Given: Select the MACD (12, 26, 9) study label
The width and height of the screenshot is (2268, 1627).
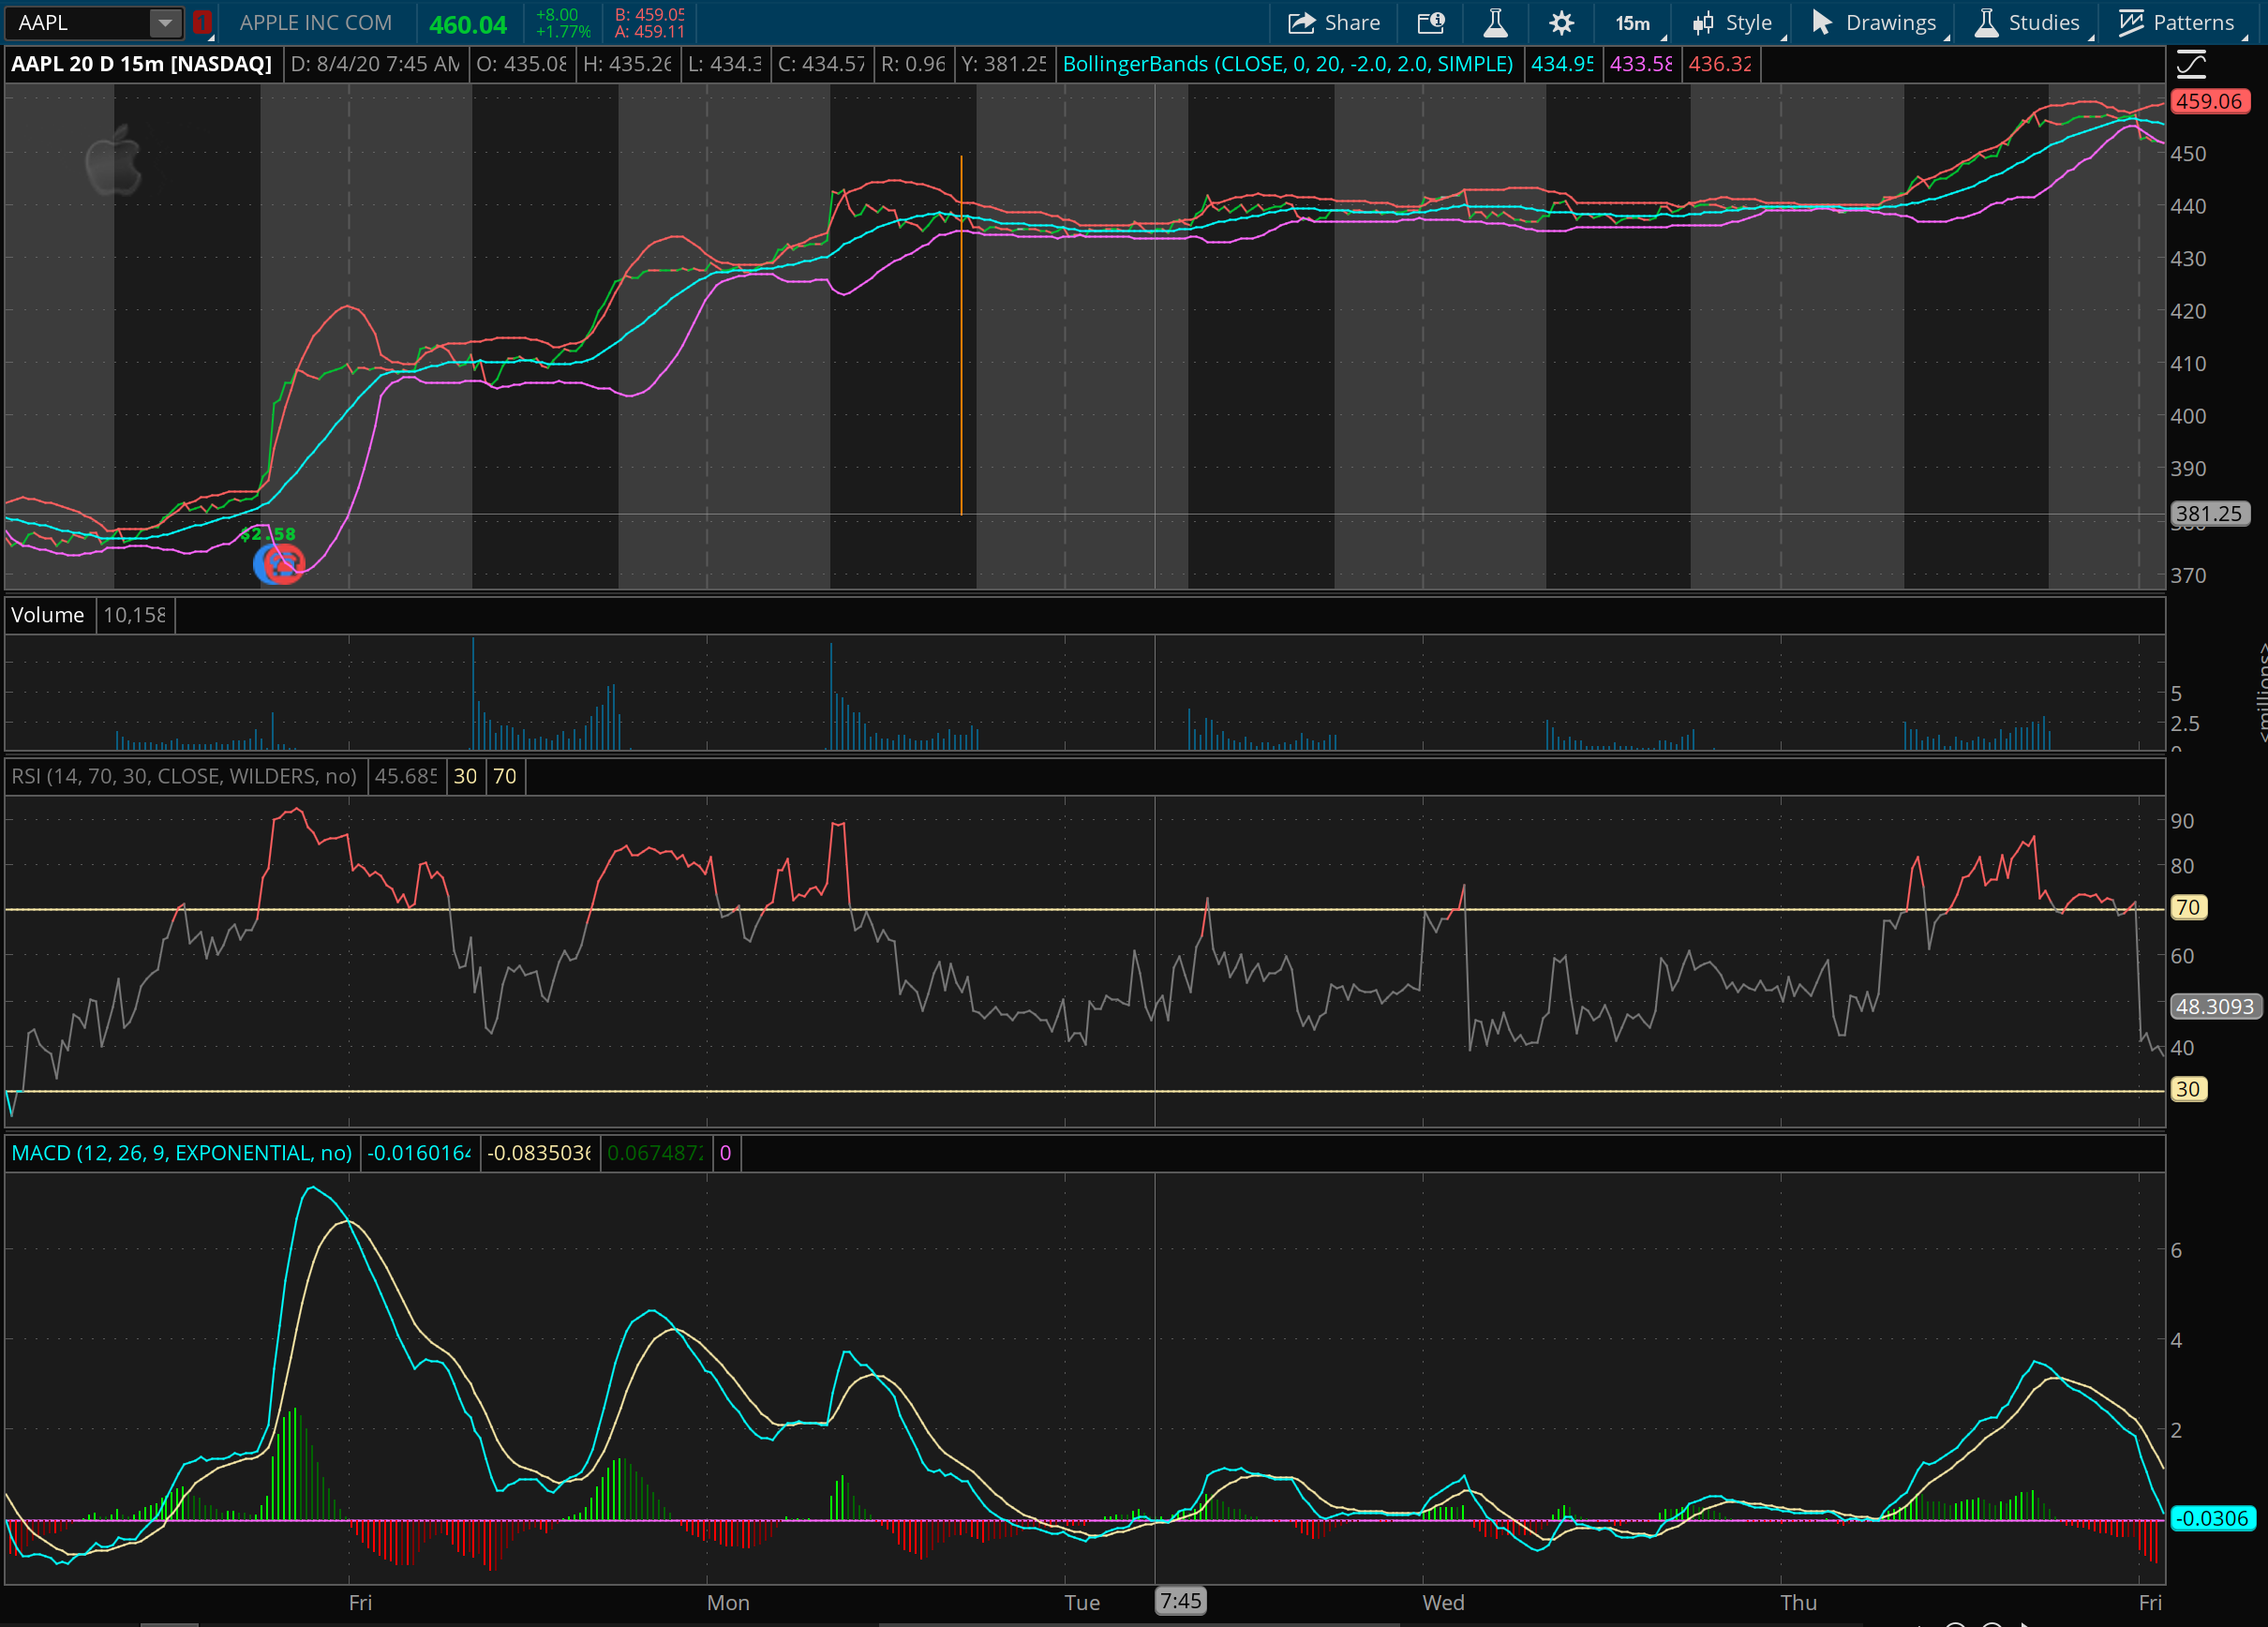Looking at the screenshot, I should [181, 1153].
